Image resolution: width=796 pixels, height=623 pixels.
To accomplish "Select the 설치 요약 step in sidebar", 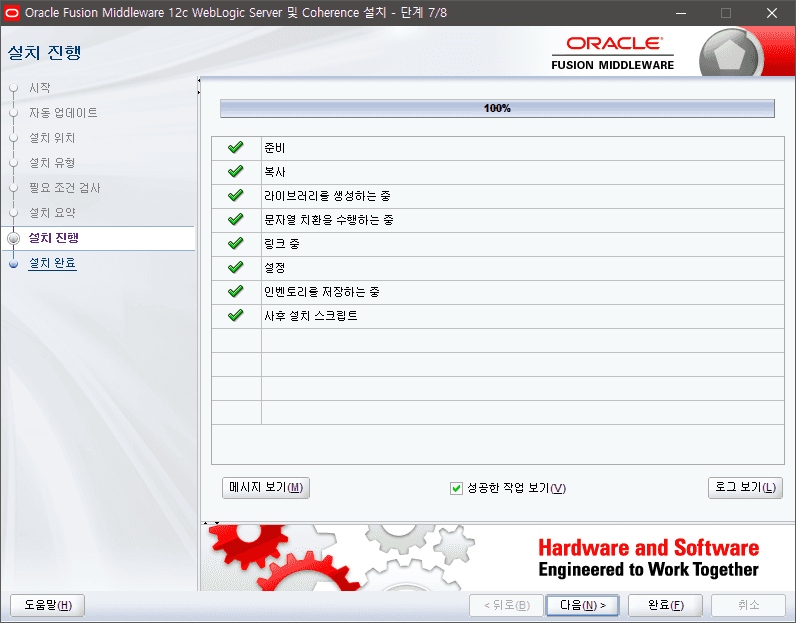I will pos(52,213).
